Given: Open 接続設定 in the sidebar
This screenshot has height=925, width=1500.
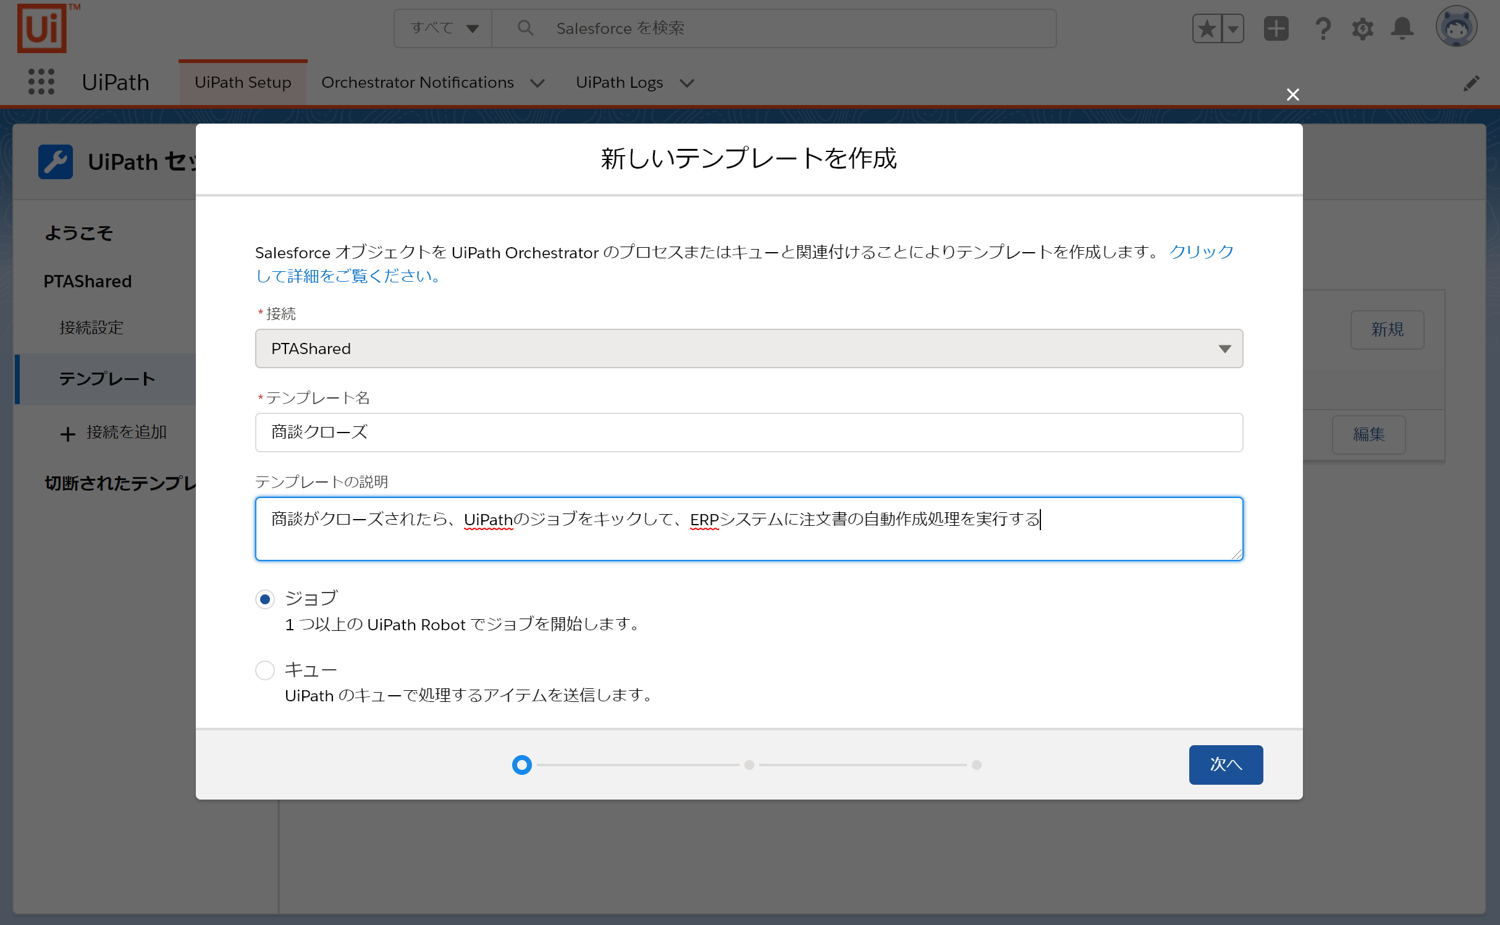Looking at the screenshot, I should pos(91,328).
